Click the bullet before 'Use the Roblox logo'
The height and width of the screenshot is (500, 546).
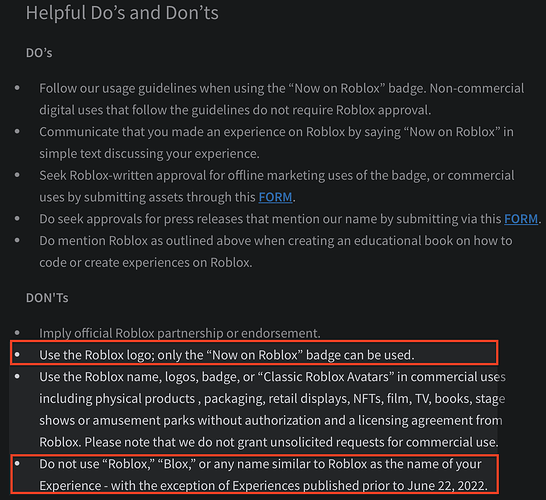click(17, 354)
